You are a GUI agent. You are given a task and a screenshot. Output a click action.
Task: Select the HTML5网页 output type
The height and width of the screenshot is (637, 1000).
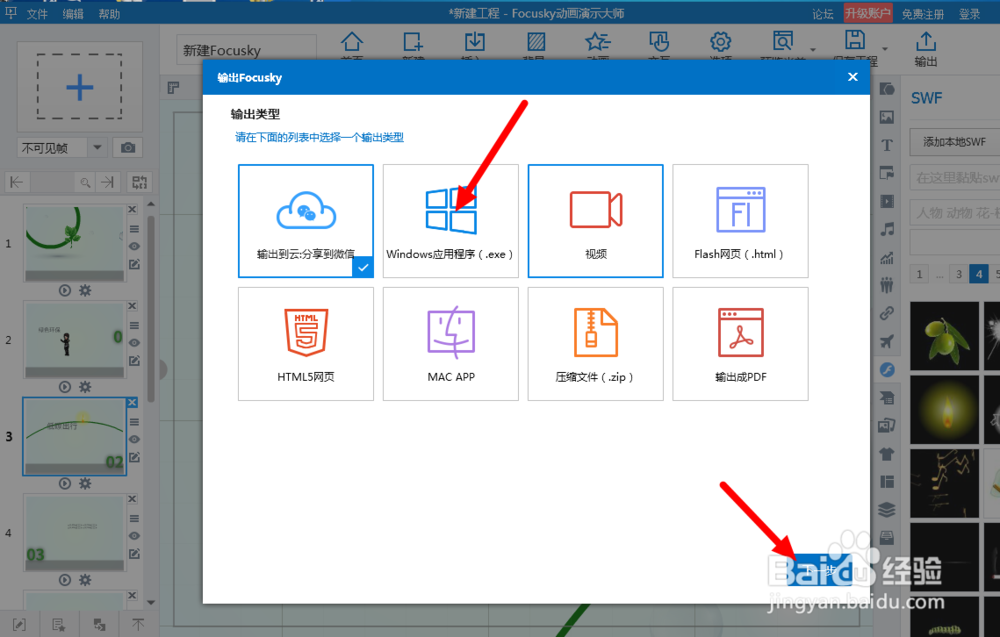click(x=305, y=344)
